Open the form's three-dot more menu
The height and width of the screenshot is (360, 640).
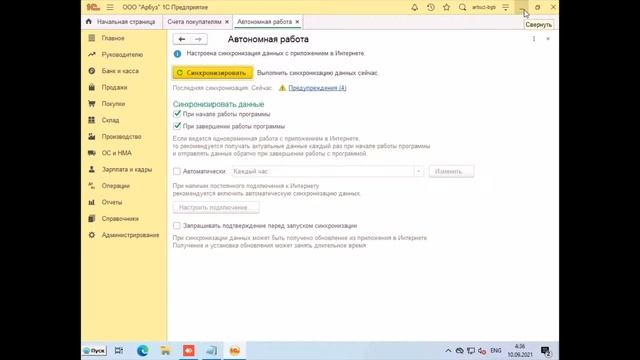[x=534, y=39]
